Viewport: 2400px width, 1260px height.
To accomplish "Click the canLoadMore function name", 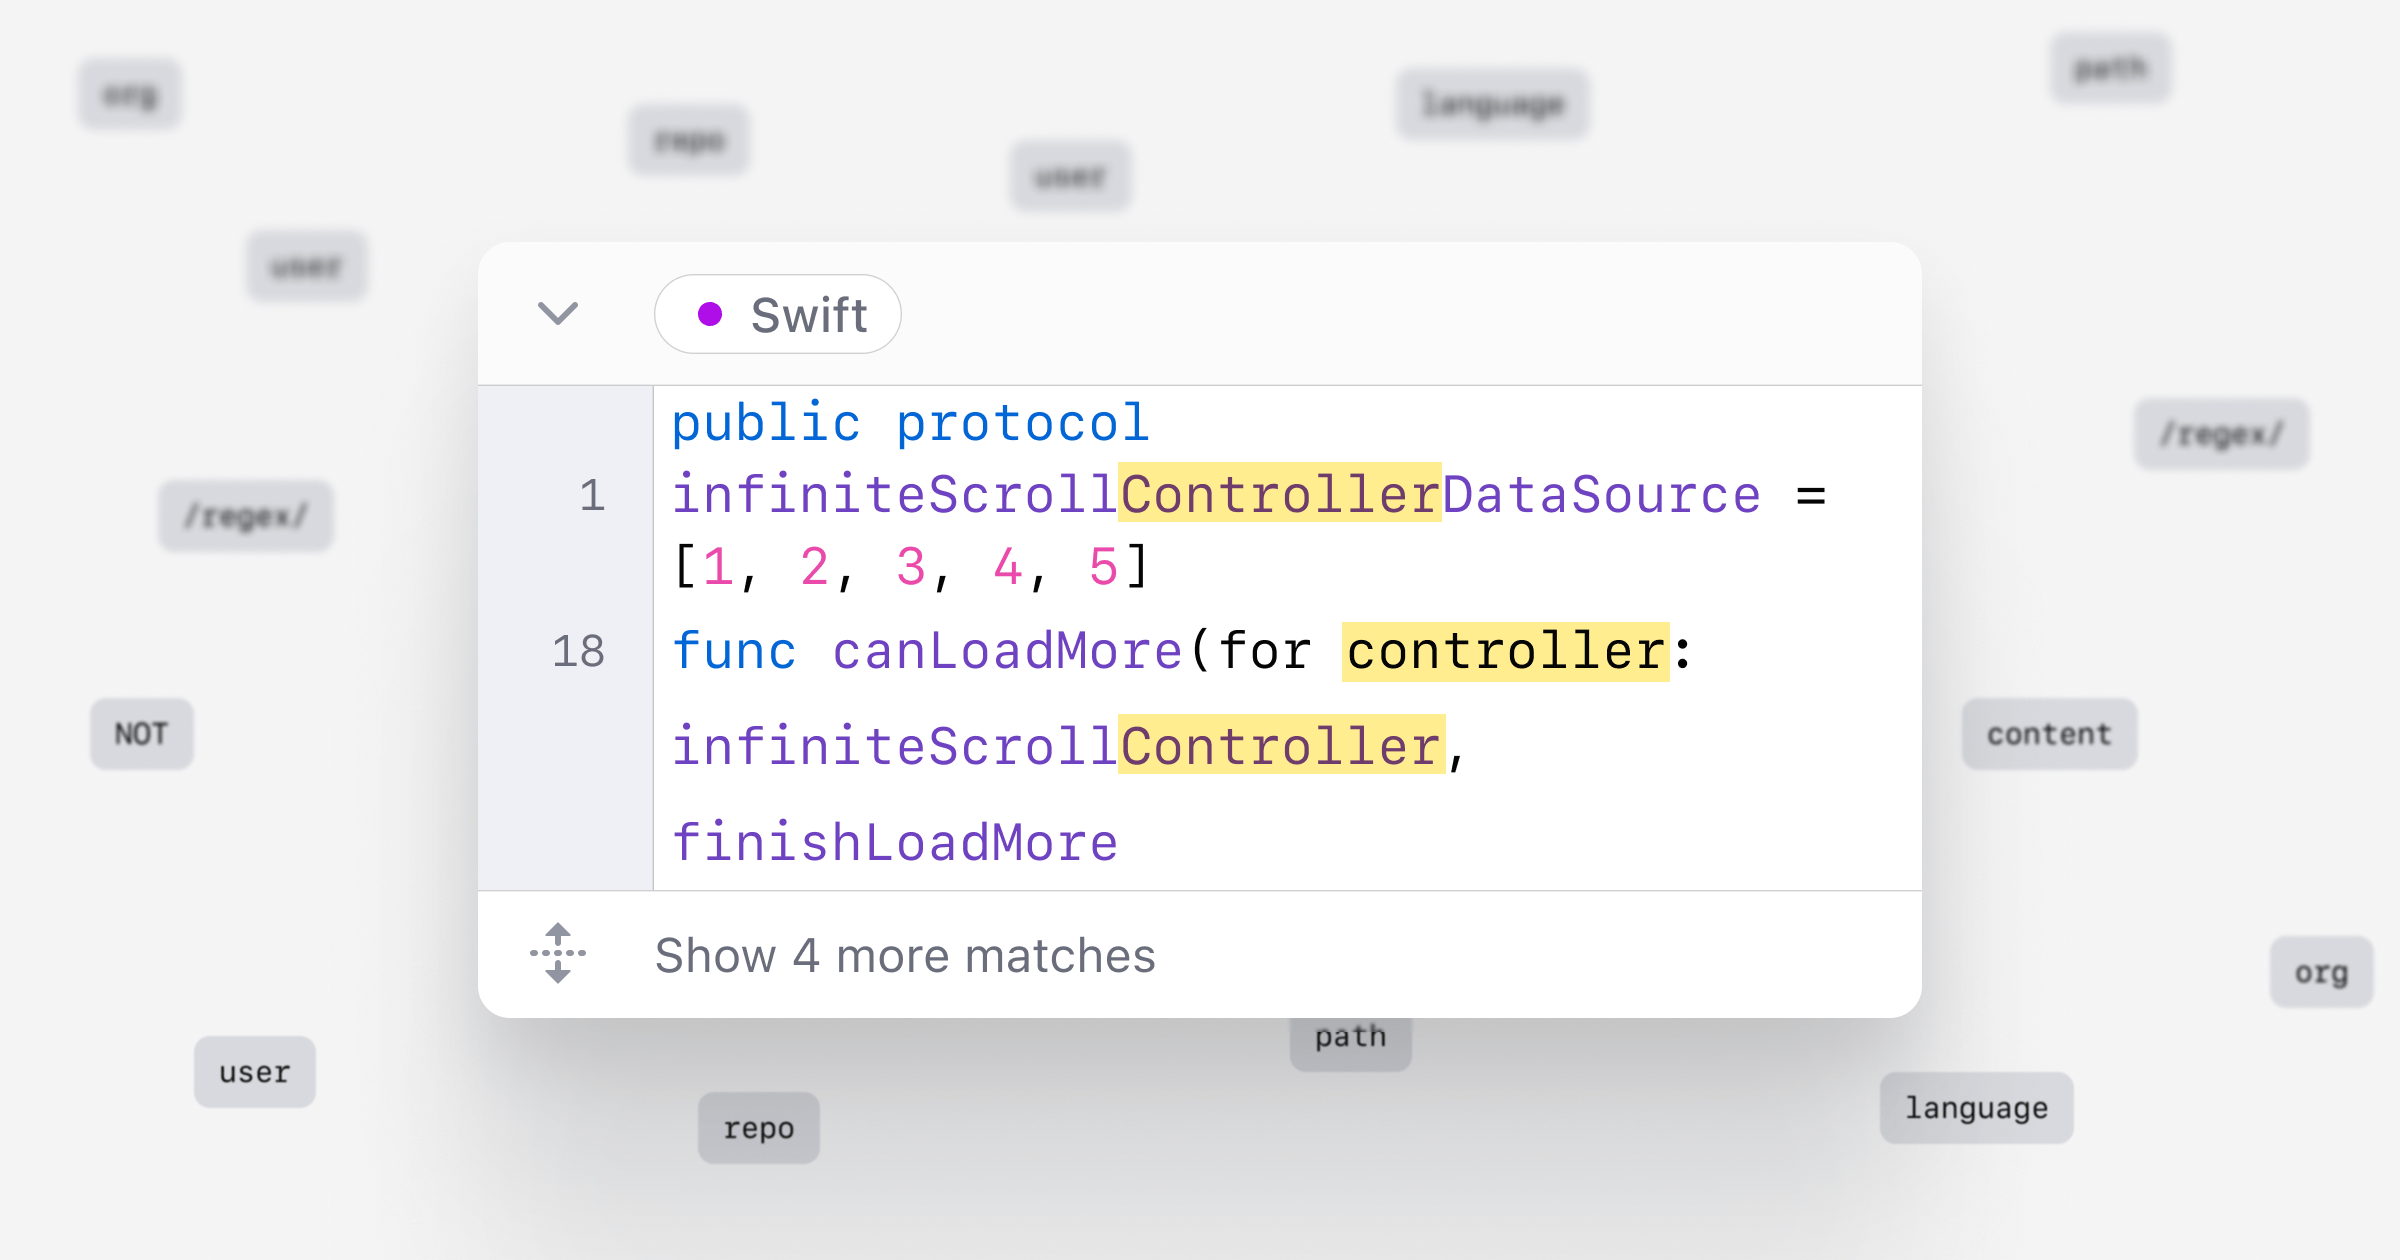I will [1008, 651].
